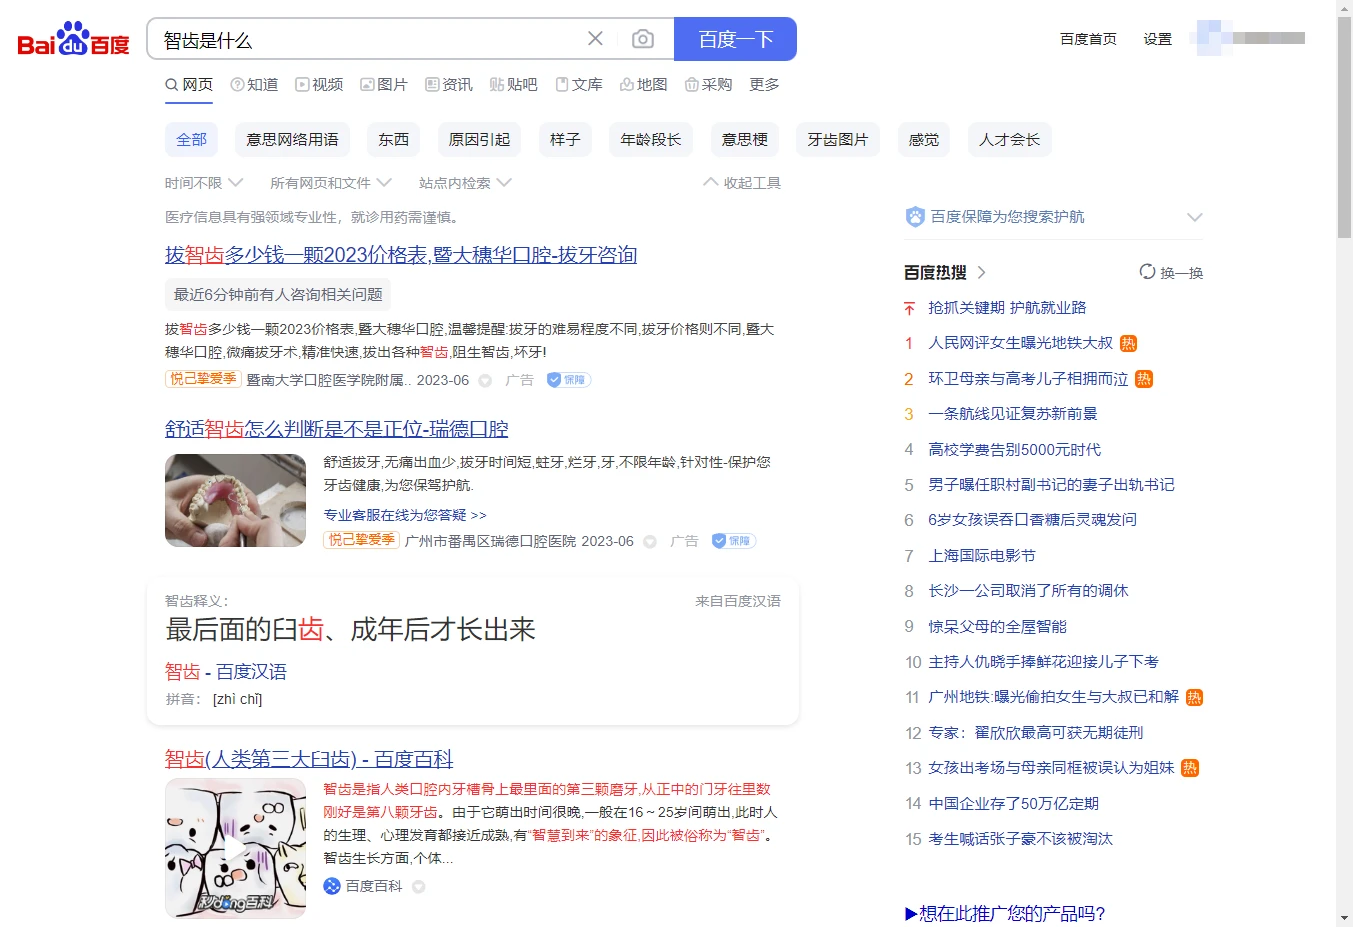Clear the search box with the X icon
The width and height of the screenshot is (1353, 927).
click(595, 39)
